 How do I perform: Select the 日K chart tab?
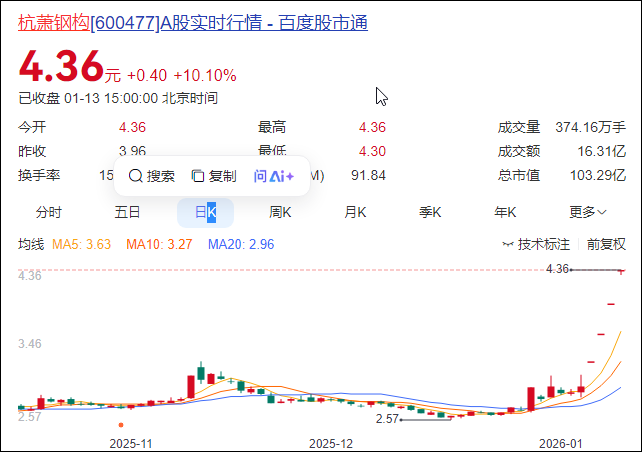coord(205,212)
